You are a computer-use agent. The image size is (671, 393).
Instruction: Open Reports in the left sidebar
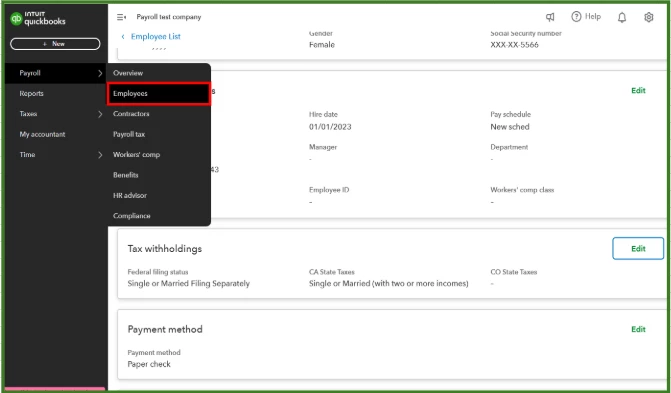[x=31, y=93]
